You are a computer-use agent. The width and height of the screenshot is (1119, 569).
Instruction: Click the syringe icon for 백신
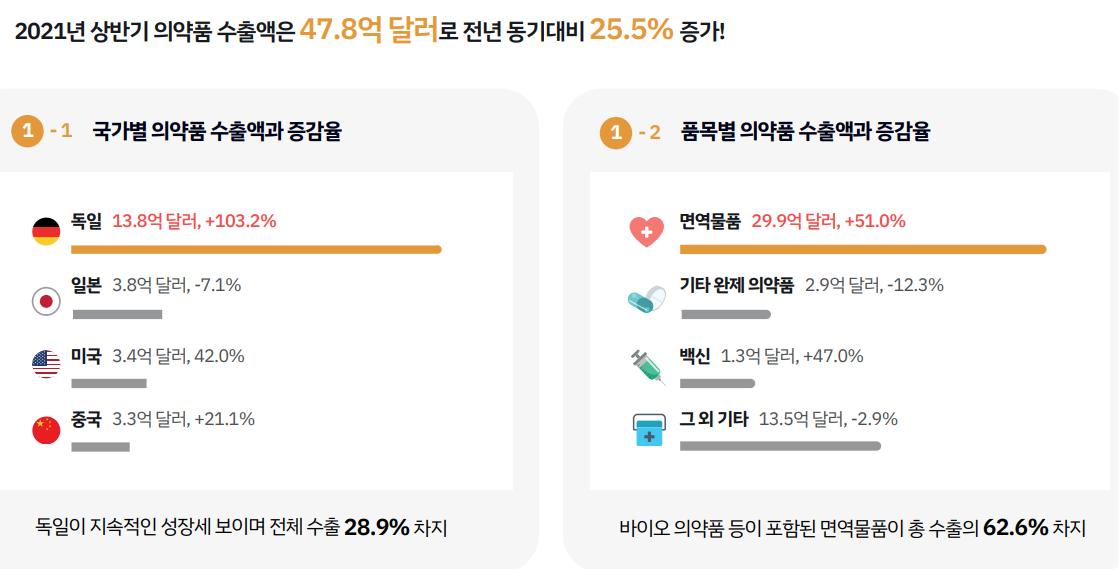click(648, 367)
